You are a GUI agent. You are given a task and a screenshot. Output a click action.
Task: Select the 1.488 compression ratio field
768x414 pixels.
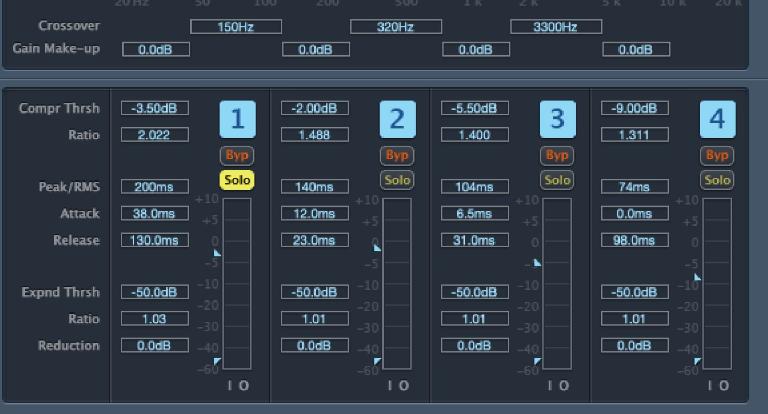point(315,135)
